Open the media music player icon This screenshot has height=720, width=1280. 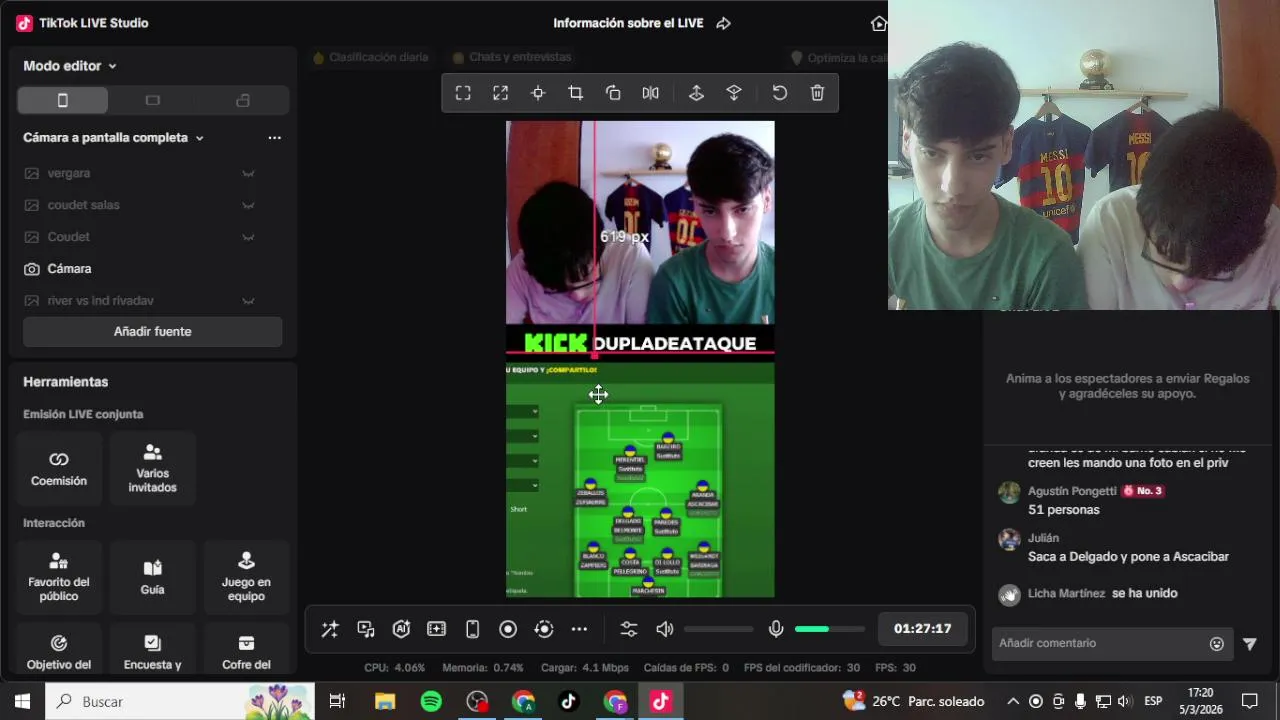click(x=366, y=629)
